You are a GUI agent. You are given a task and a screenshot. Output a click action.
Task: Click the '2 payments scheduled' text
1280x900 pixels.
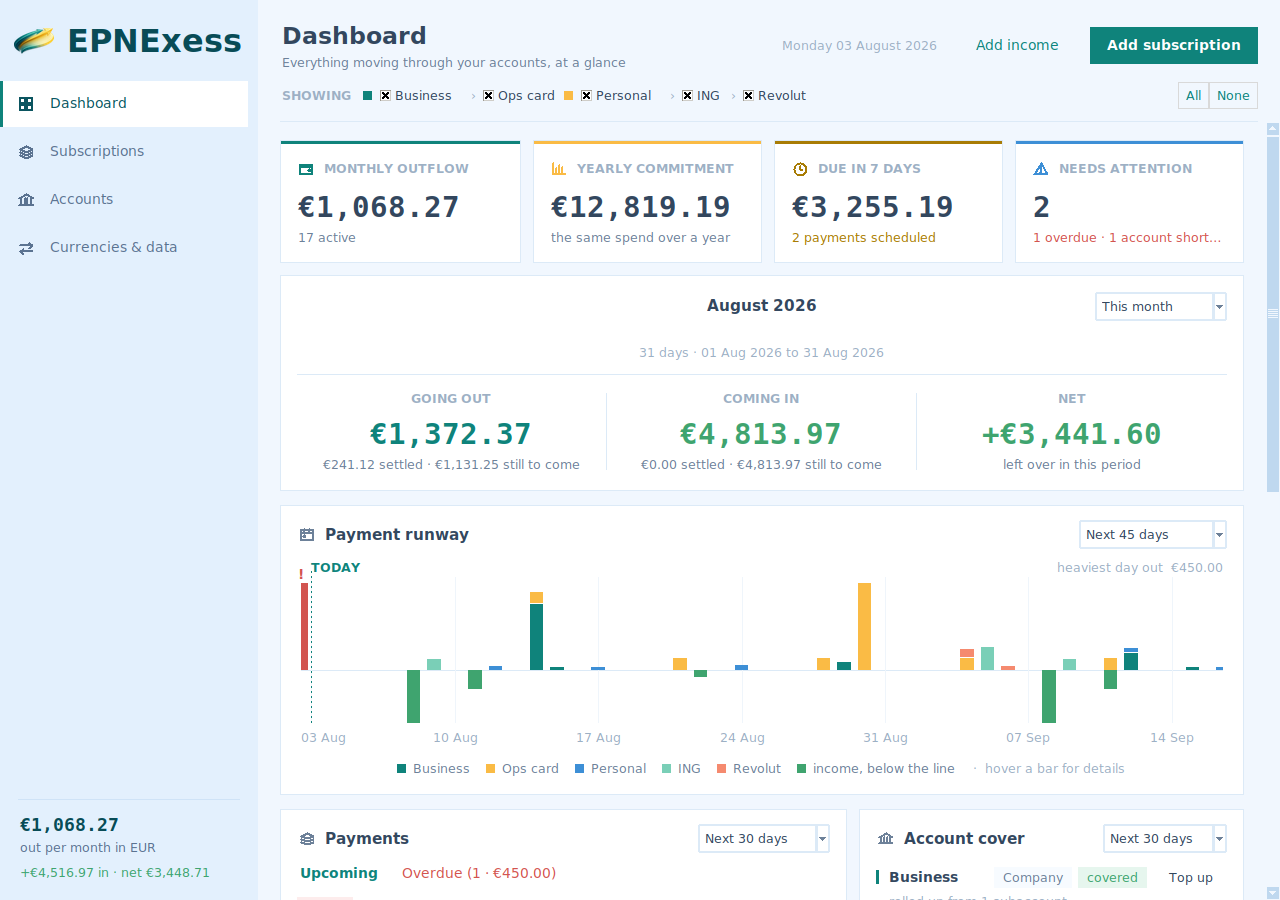coord(864,238)
